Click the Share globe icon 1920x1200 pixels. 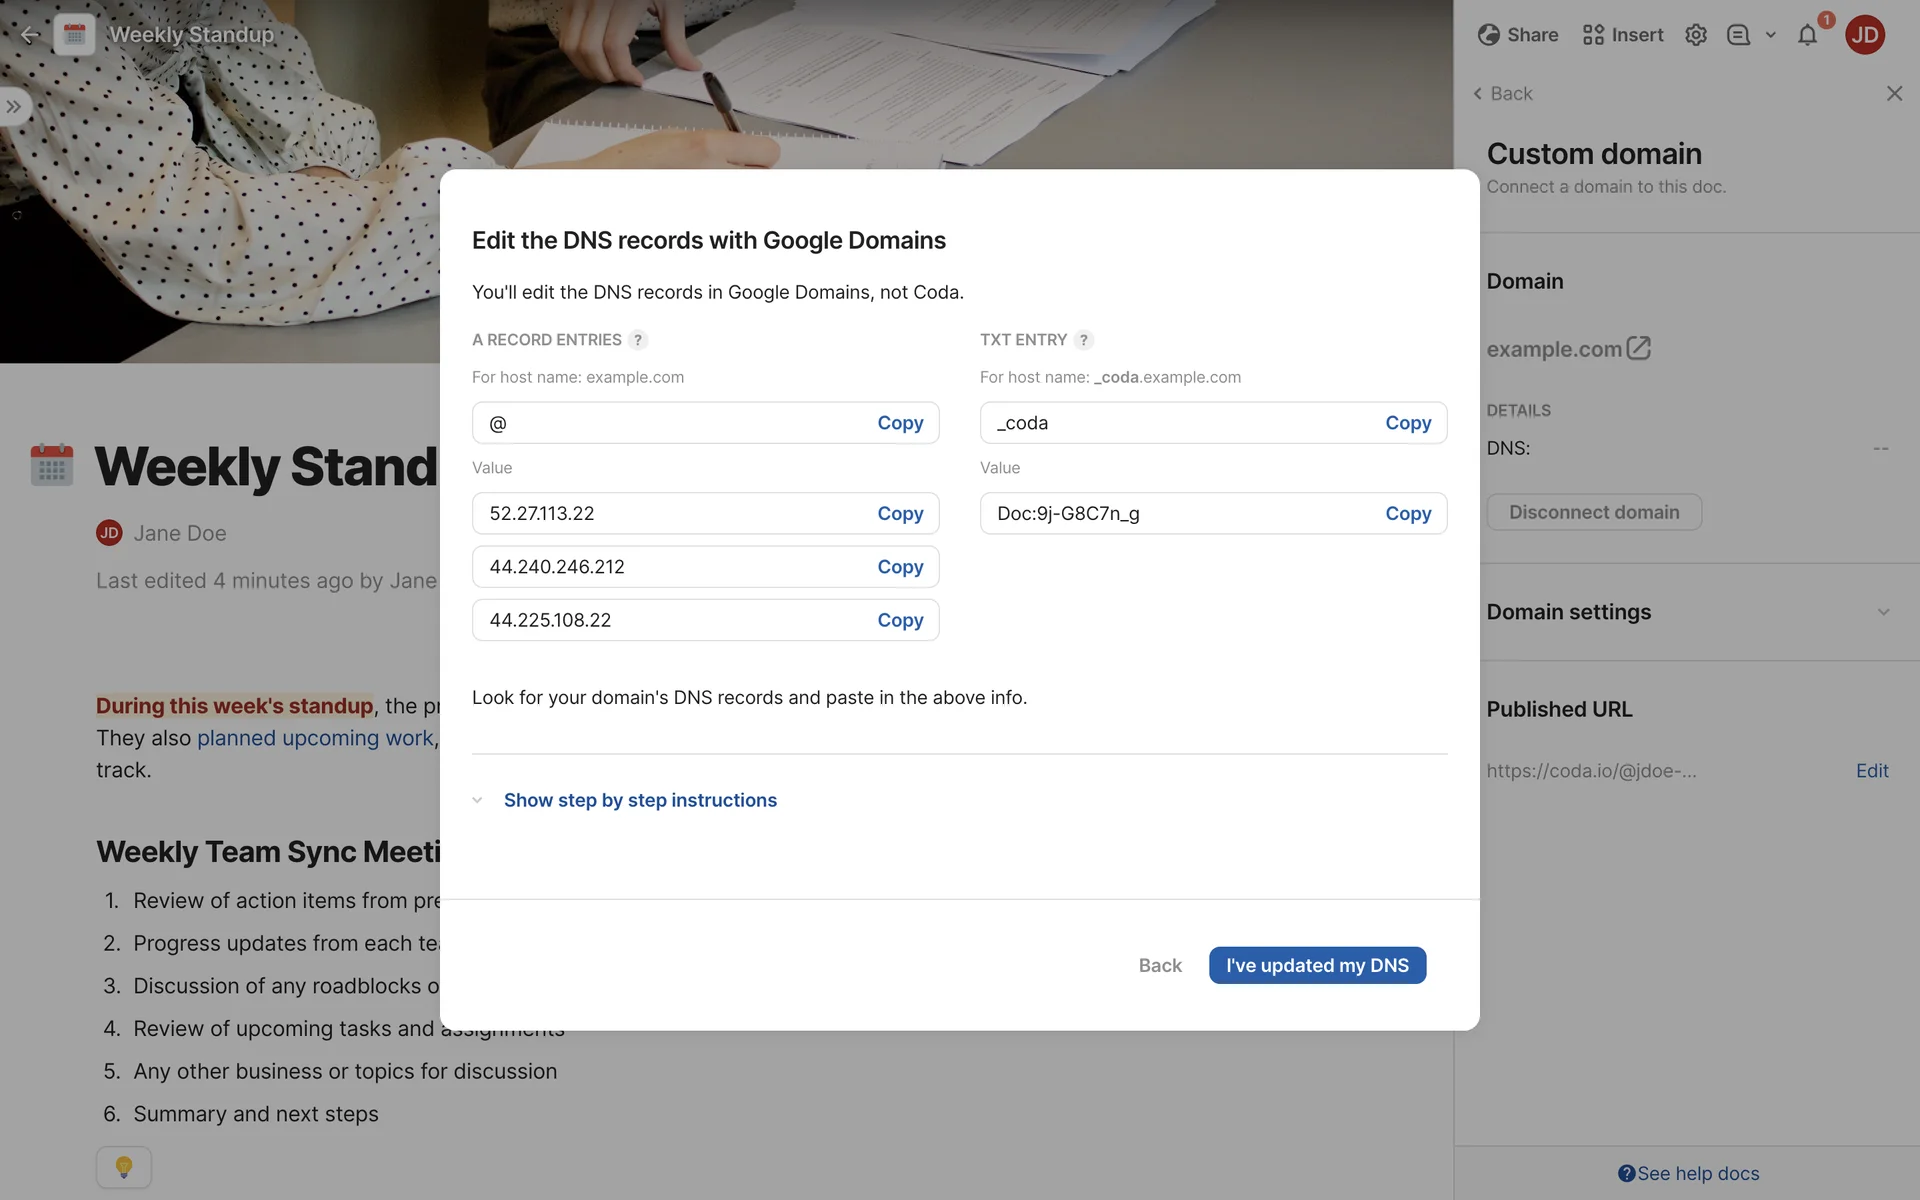[1489, 35]
